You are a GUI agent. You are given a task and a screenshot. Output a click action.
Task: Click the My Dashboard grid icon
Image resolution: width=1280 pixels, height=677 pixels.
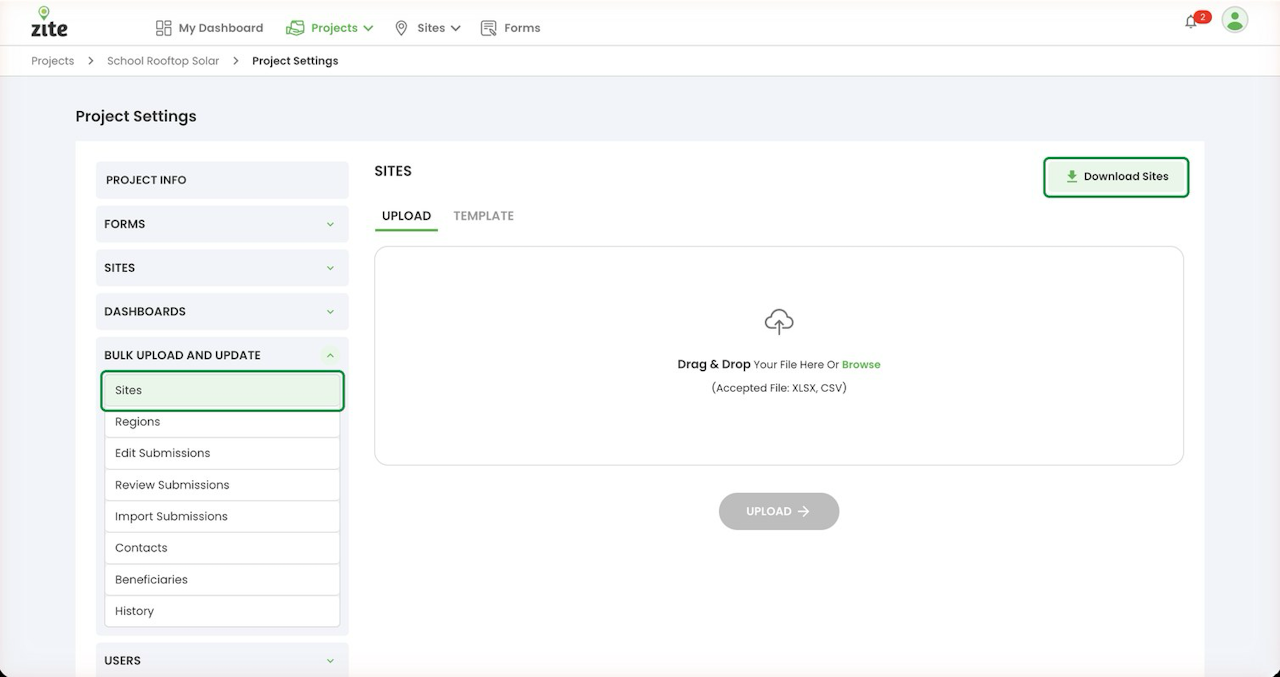(x=164, y=28)
